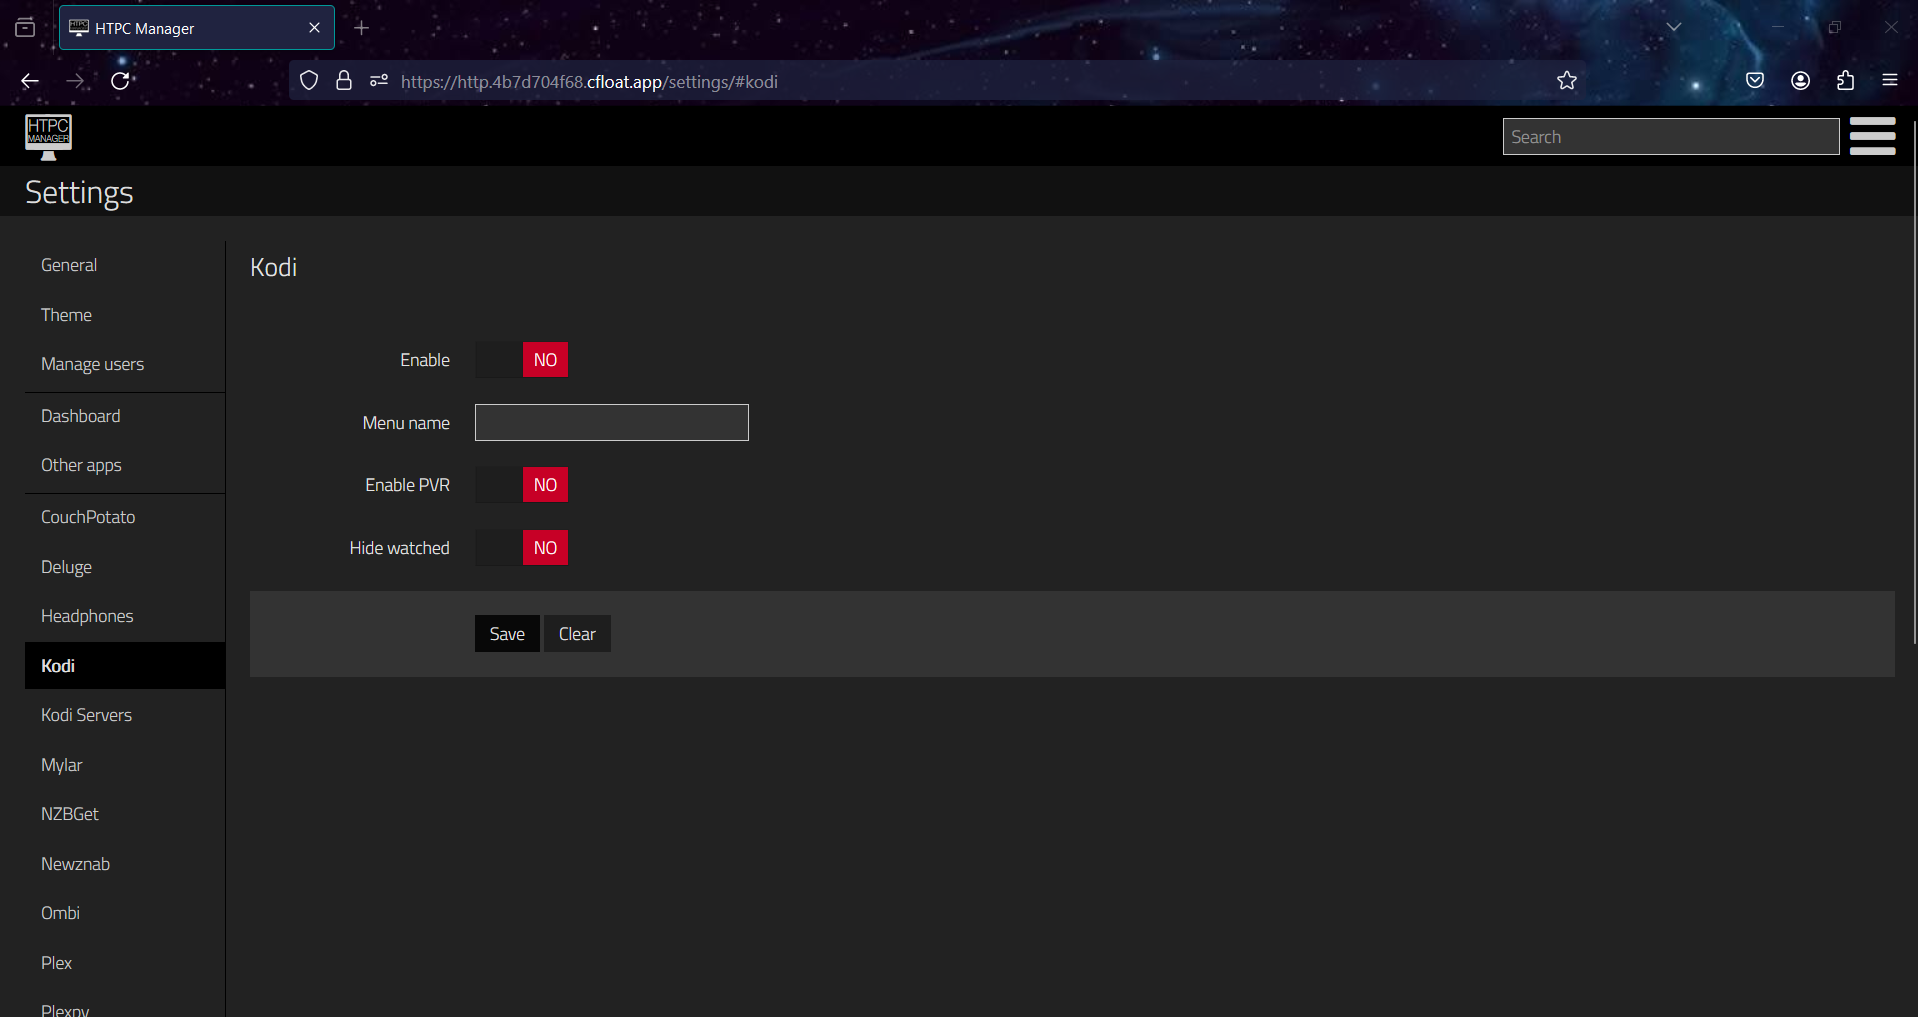Open the browser extensions icon
This screenshot has height=1017, width=1918.
click(x=1845, y=81)
